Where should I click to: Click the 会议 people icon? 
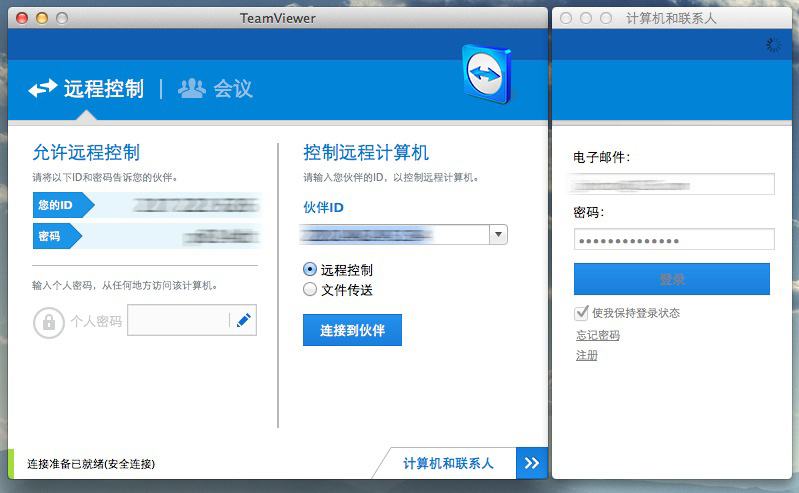(x=192, y=88)
